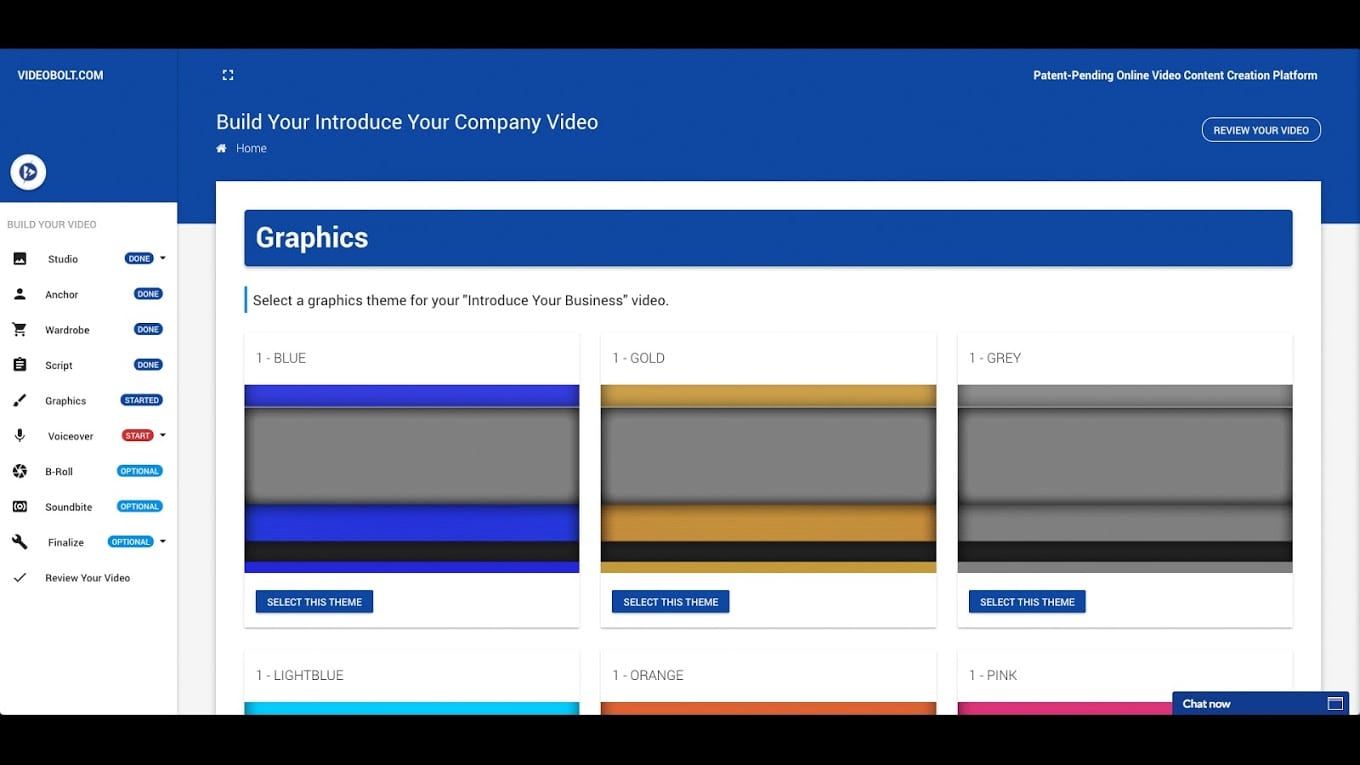Select the 1 - GOLD theme button
The height and width of the screenshot is (765, 1360).
(x=670, y=602)
